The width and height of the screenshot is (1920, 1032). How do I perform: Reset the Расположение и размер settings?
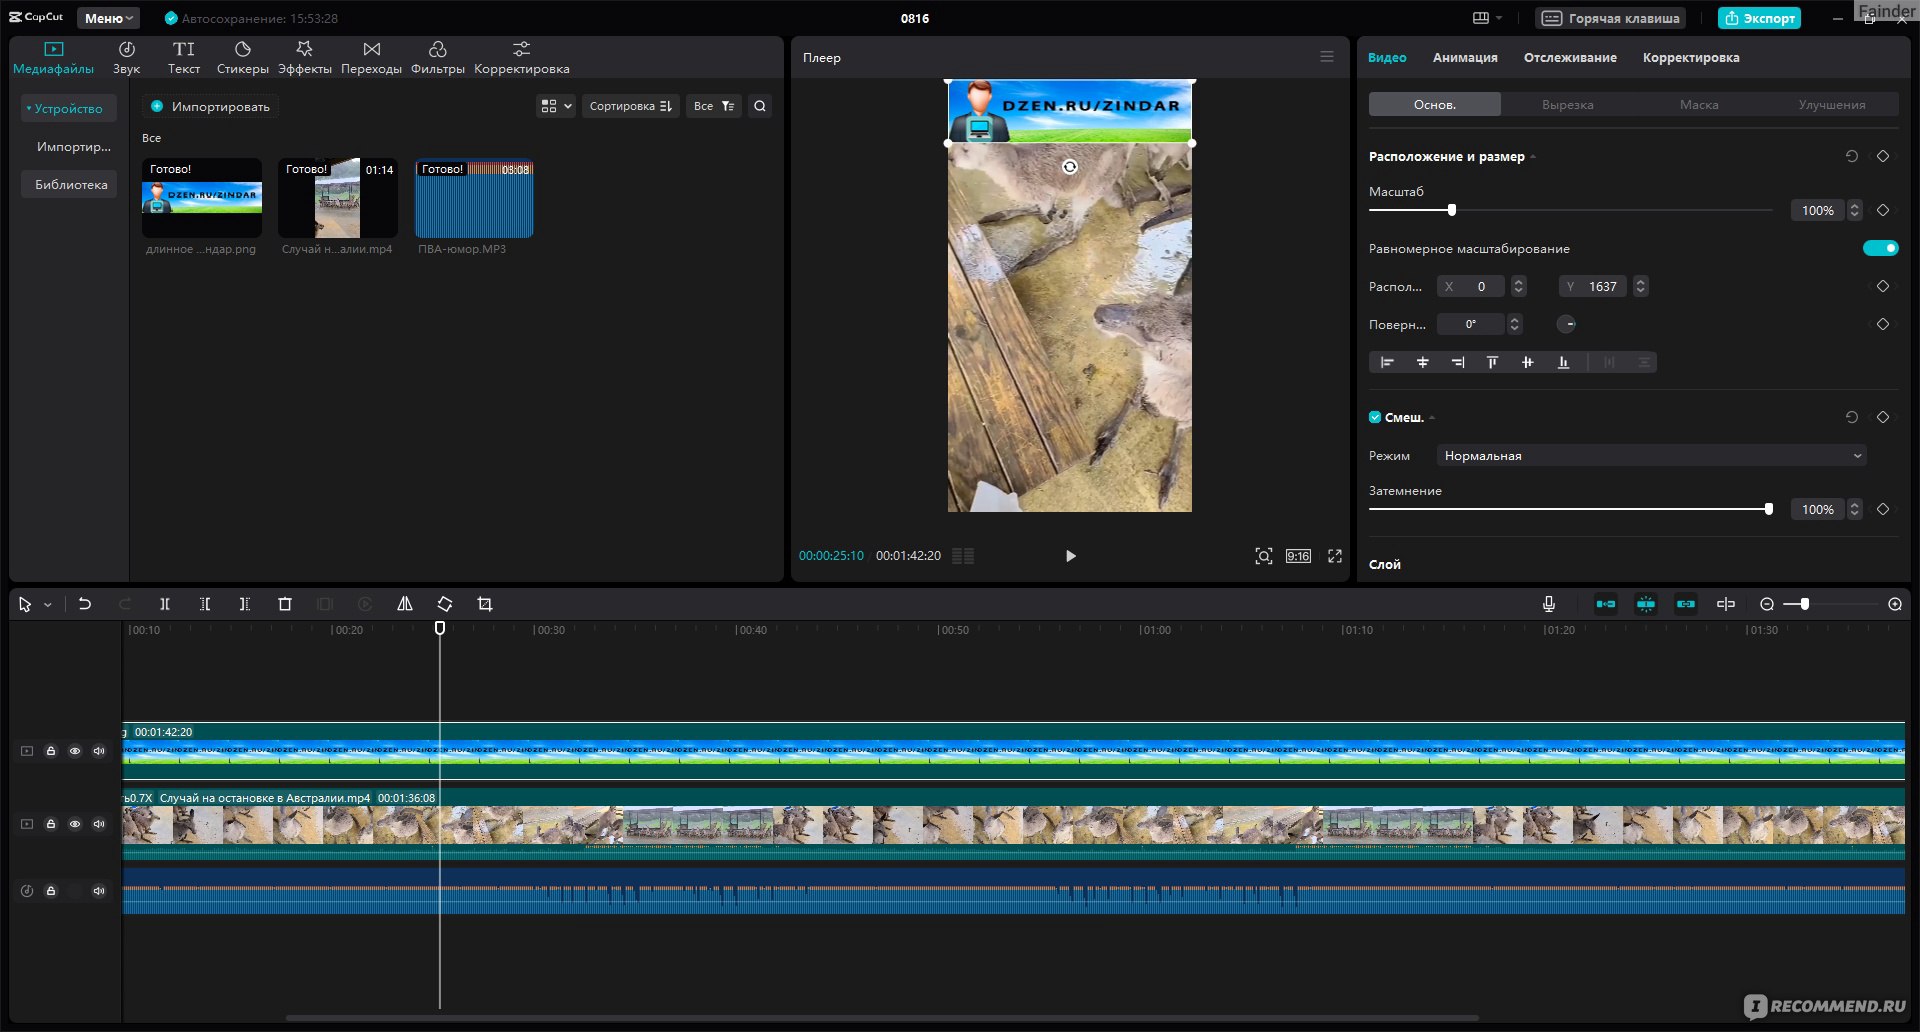pos(1852,156)
